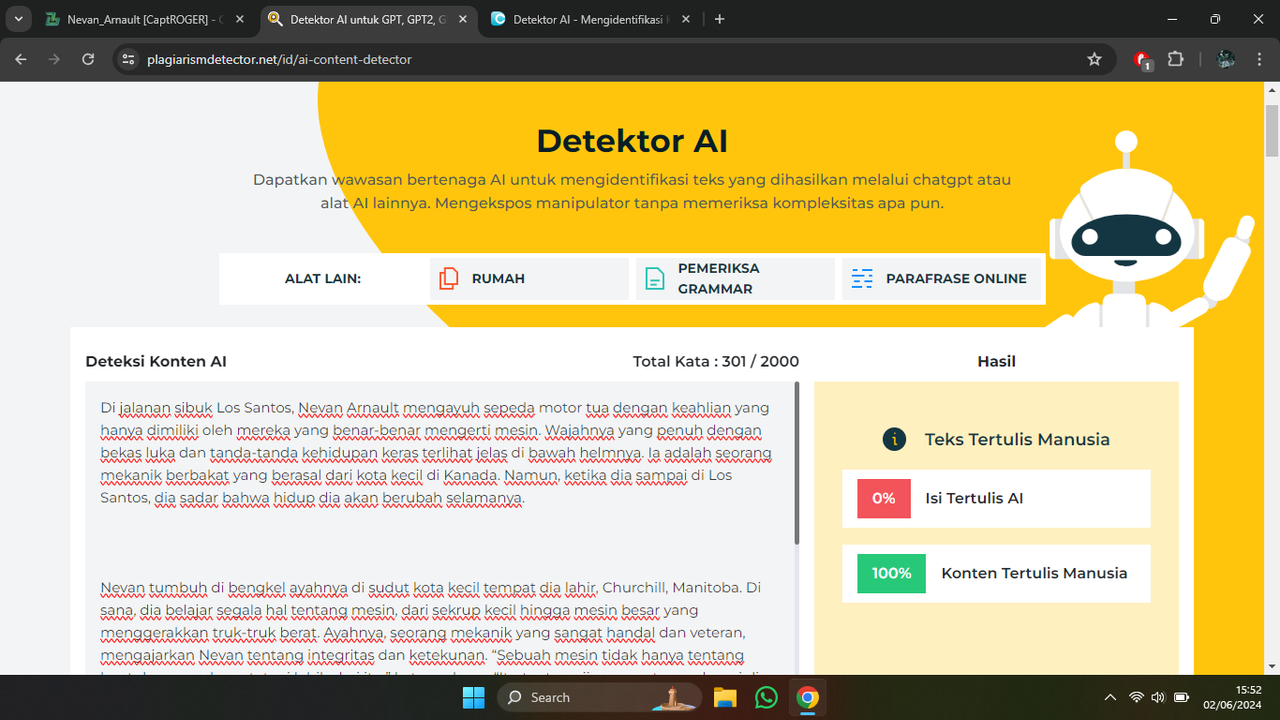This screenshot has width=1280, height=720.
Task: Open the Wi-Fi network tray icon
Action: [1136, 697]
